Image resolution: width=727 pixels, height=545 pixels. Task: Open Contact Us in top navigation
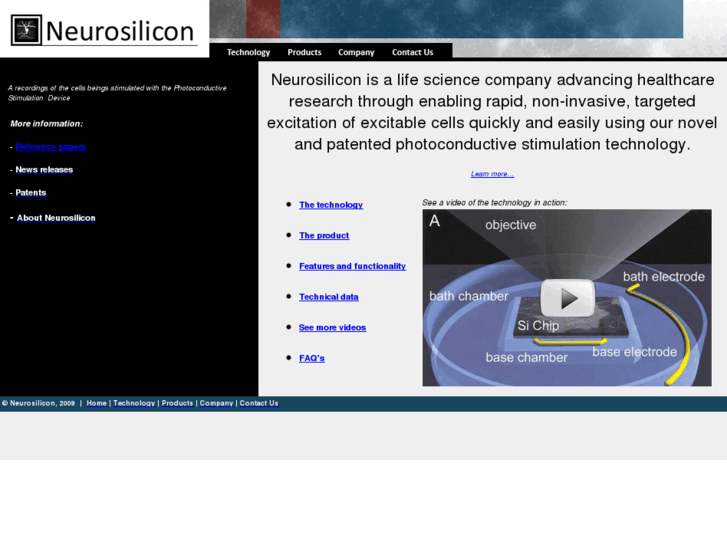pyautogui.click(x=413, y=52)
